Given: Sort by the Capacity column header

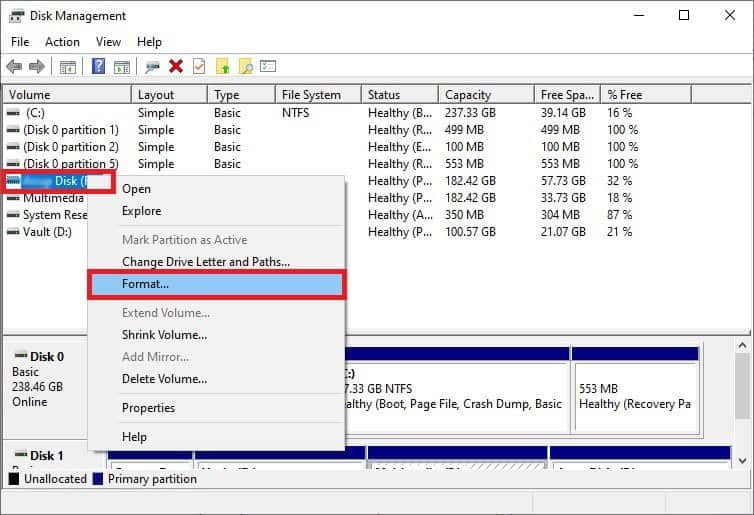Looking at the screenshot, I should pyautogui.click(x=487, y=95).
